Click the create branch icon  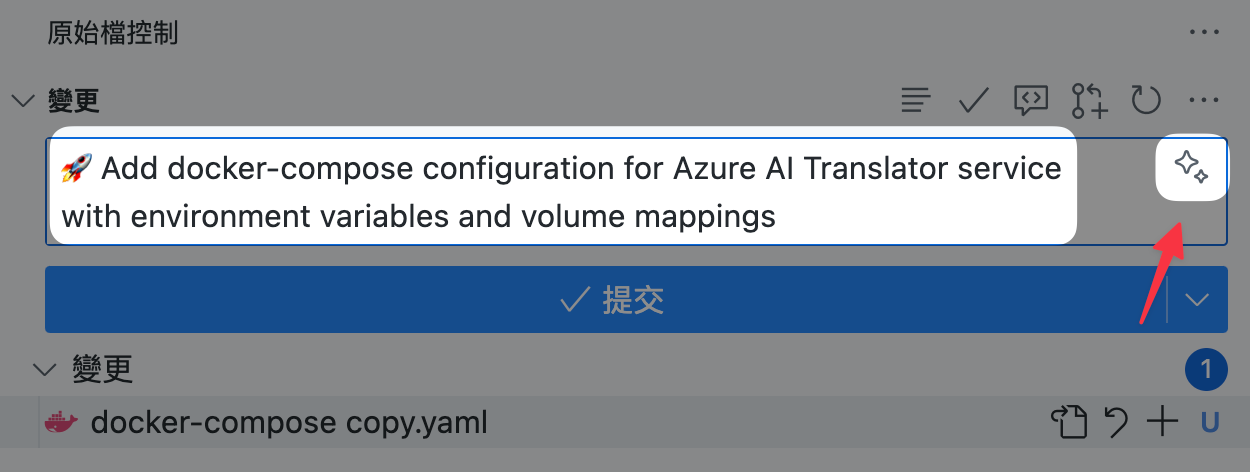pos(1089,100)
